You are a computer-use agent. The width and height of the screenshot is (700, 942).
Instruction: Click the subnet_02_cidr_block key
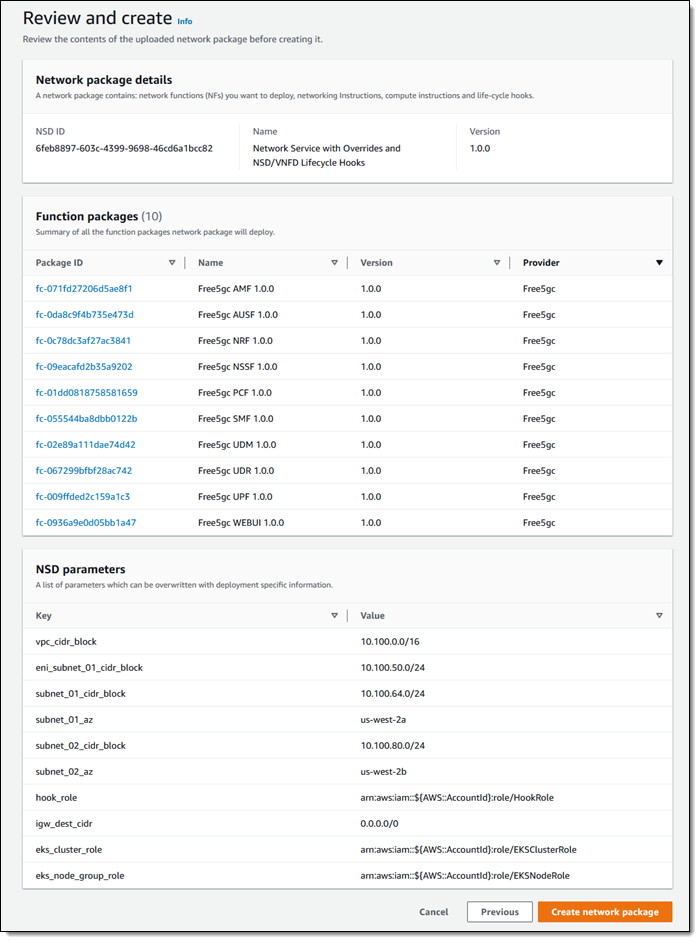pyautogui.click(x=81, y=746)
